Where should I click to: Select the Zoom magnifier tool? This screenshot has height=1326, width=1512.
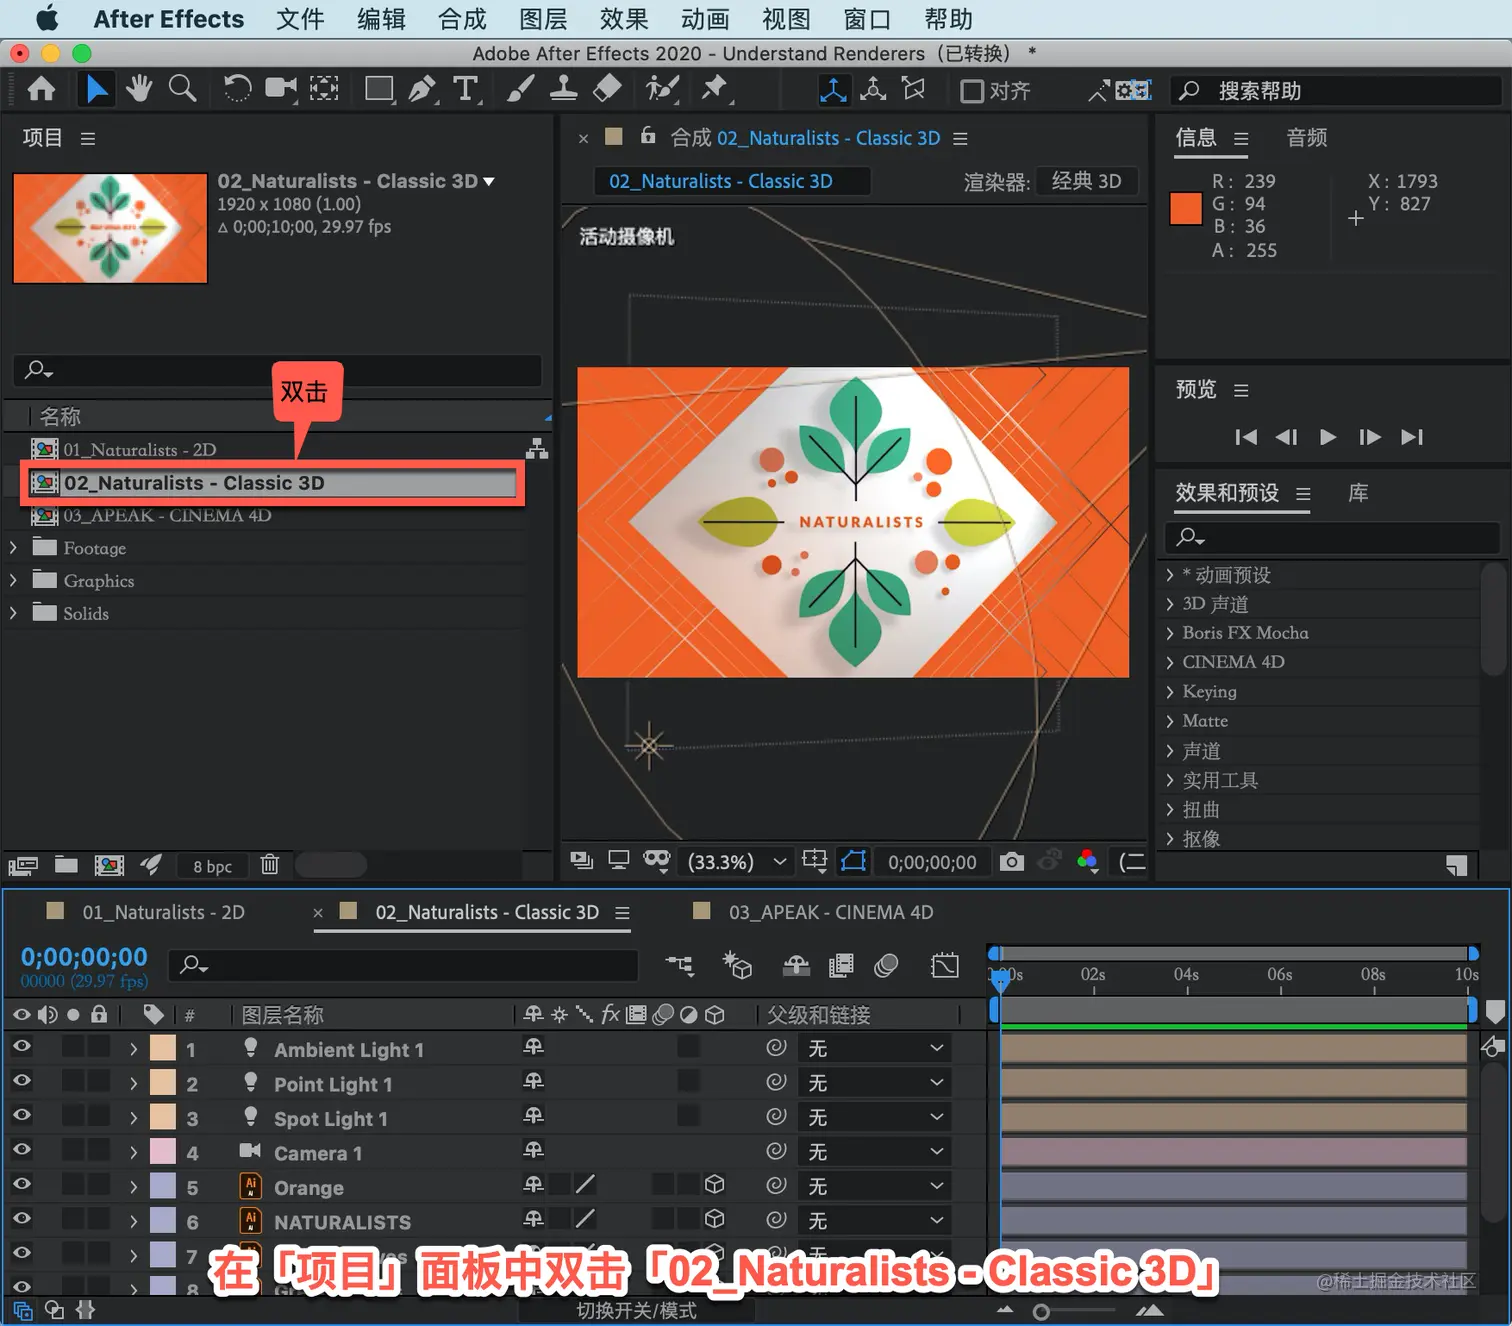182,90
